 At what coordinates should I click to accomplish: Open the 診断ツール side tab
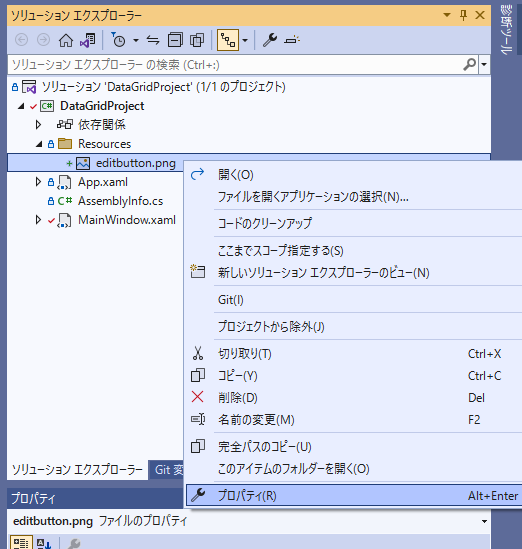pyautogui.click(x=507, y=29)
